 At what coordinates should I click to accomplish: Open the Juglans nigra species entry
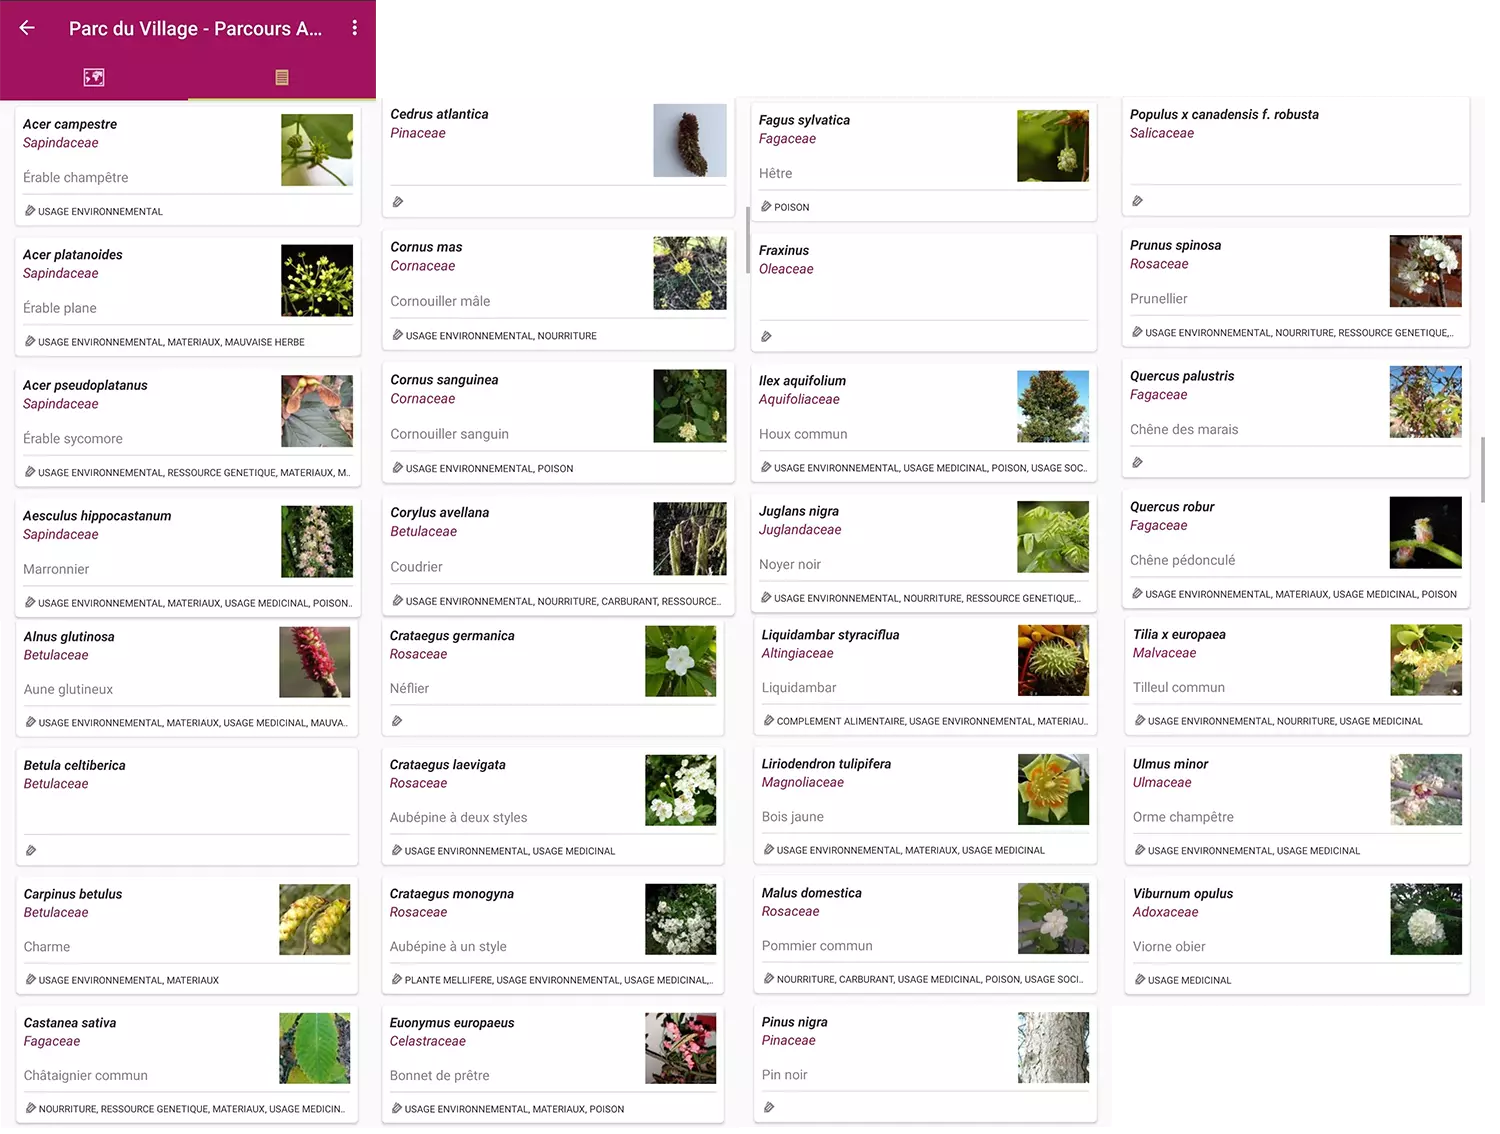(x=798, y=511)
